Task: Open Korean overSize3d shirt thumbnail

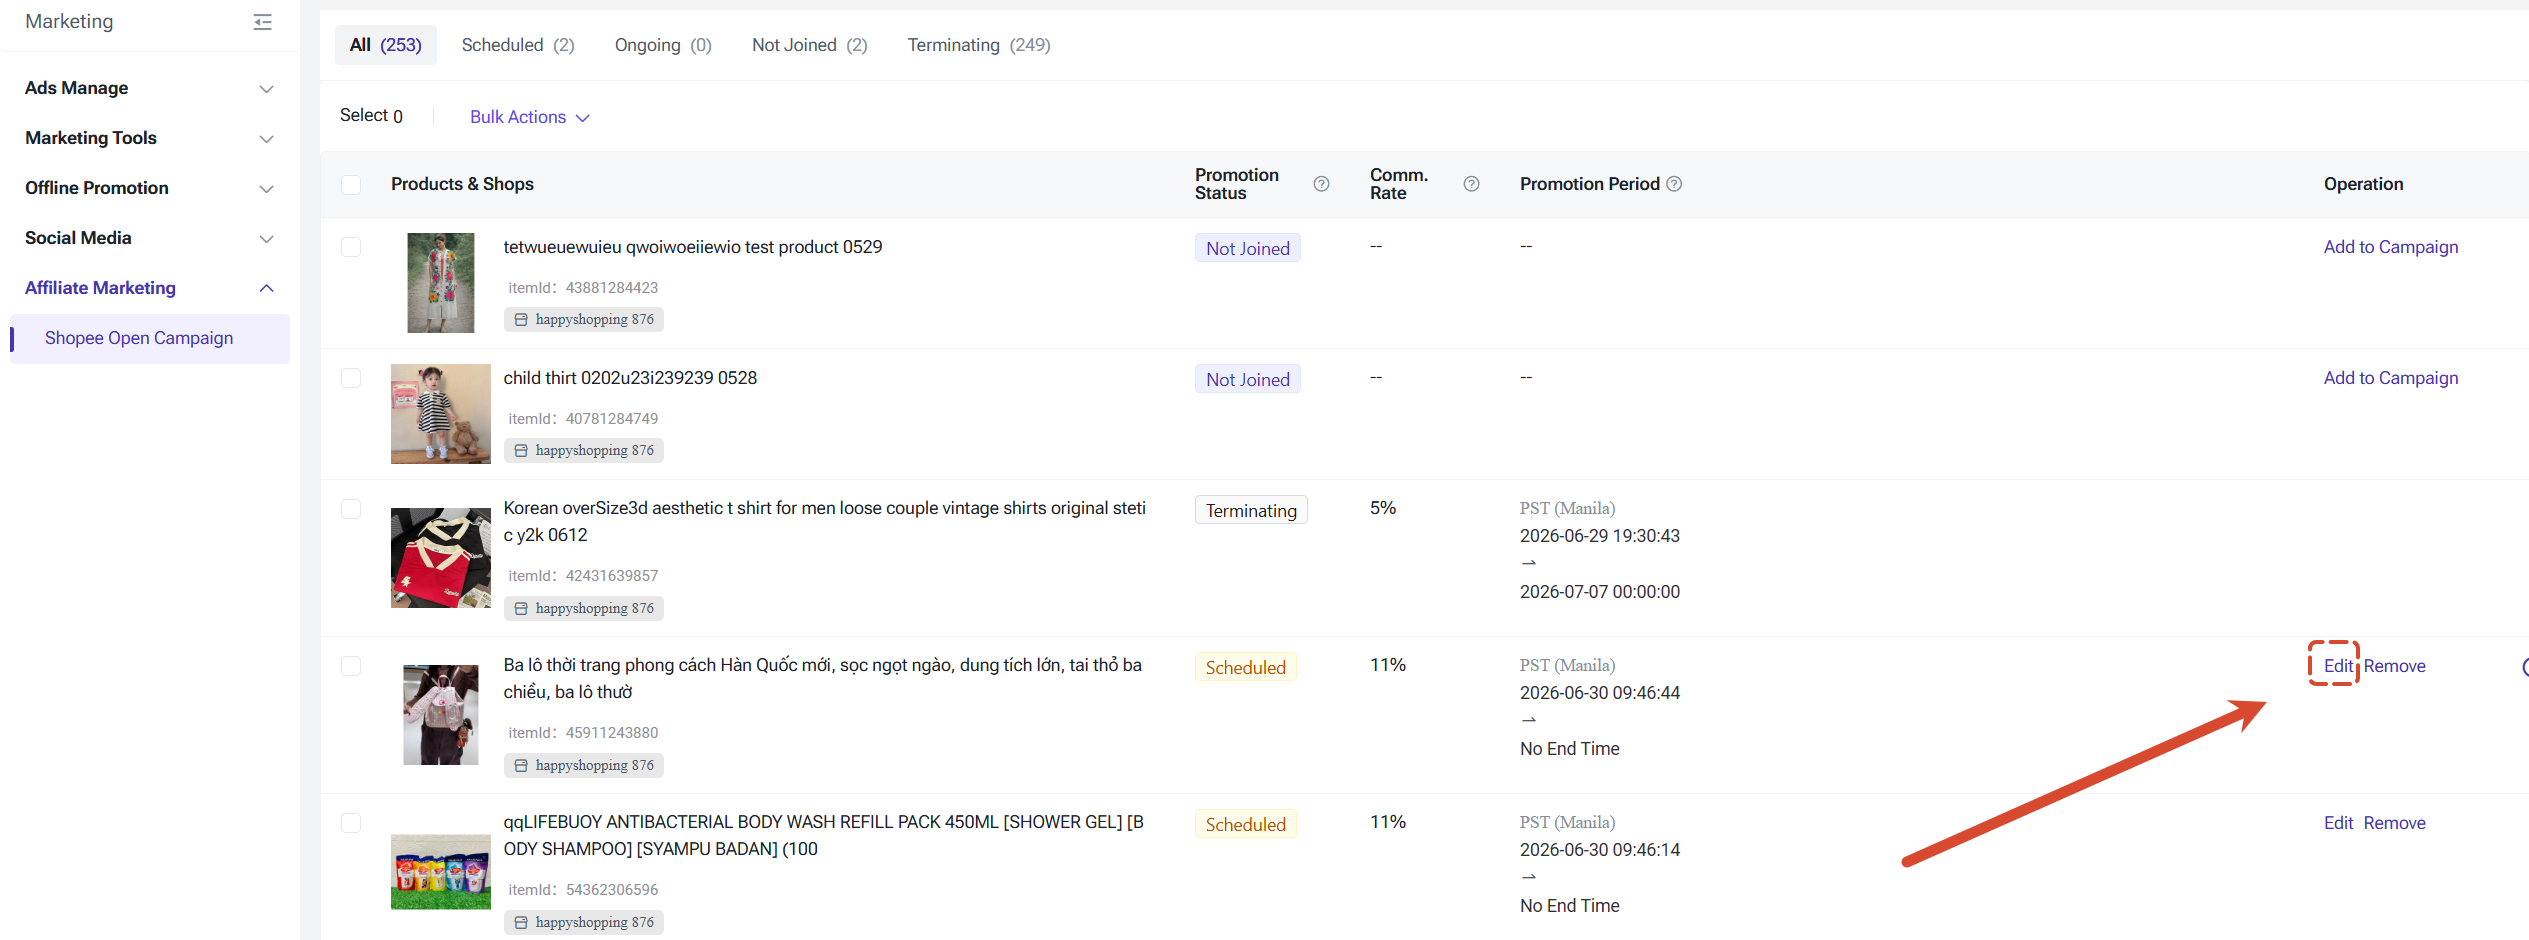Action: [x=441, y=558]
